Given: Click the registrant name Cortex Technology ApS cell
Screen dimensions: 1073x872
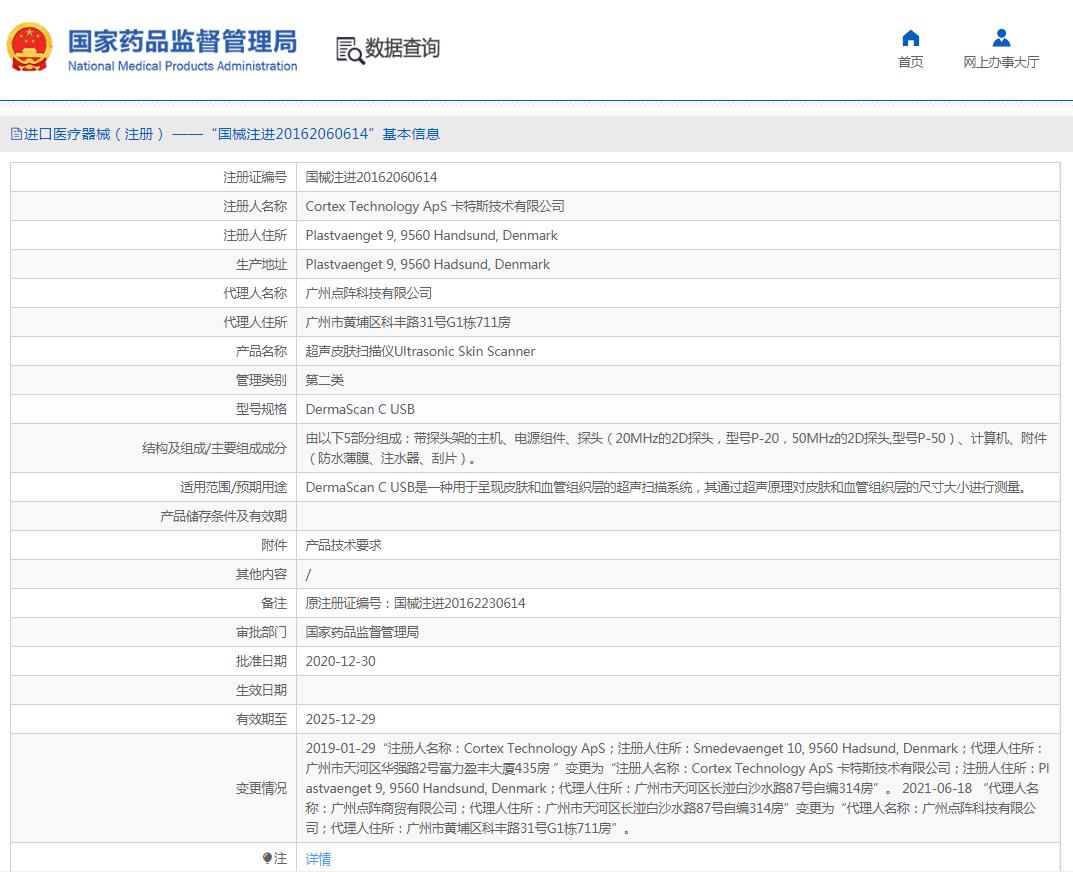Looking at the screenshot, I should [435, 206].
